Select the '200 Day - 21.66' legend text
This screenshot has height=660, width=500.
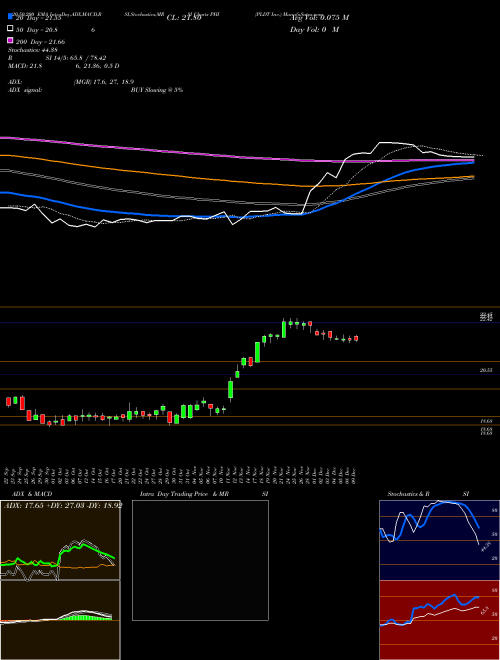pyautogui.click(x=40, y=42)
